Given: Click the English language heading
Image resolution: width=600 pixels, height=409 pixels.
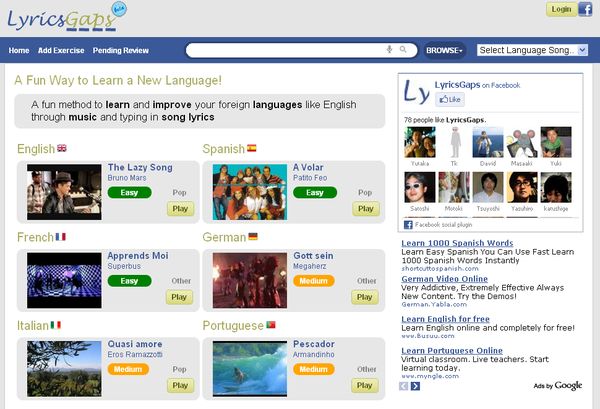Looking at the screenshot, I should (x=36, y=149).
